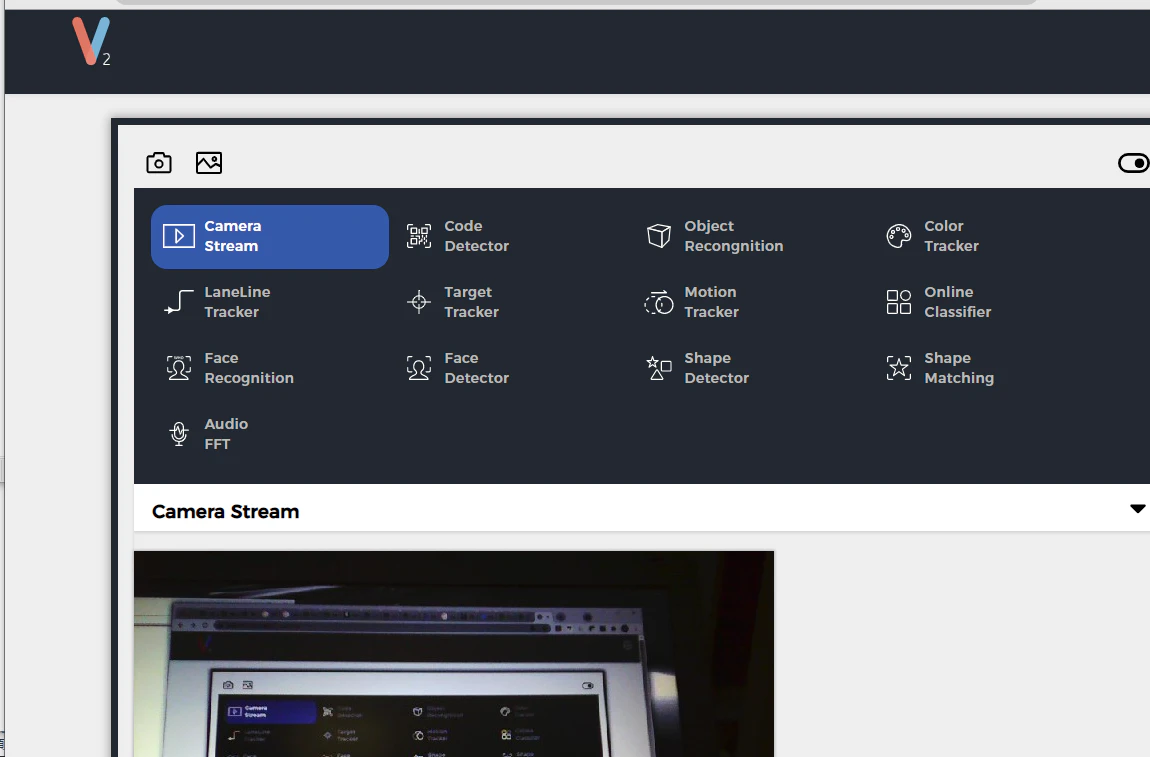Select the Target Tracker crosshair icon
The image size is (1150, 757).
coord(419,302)
